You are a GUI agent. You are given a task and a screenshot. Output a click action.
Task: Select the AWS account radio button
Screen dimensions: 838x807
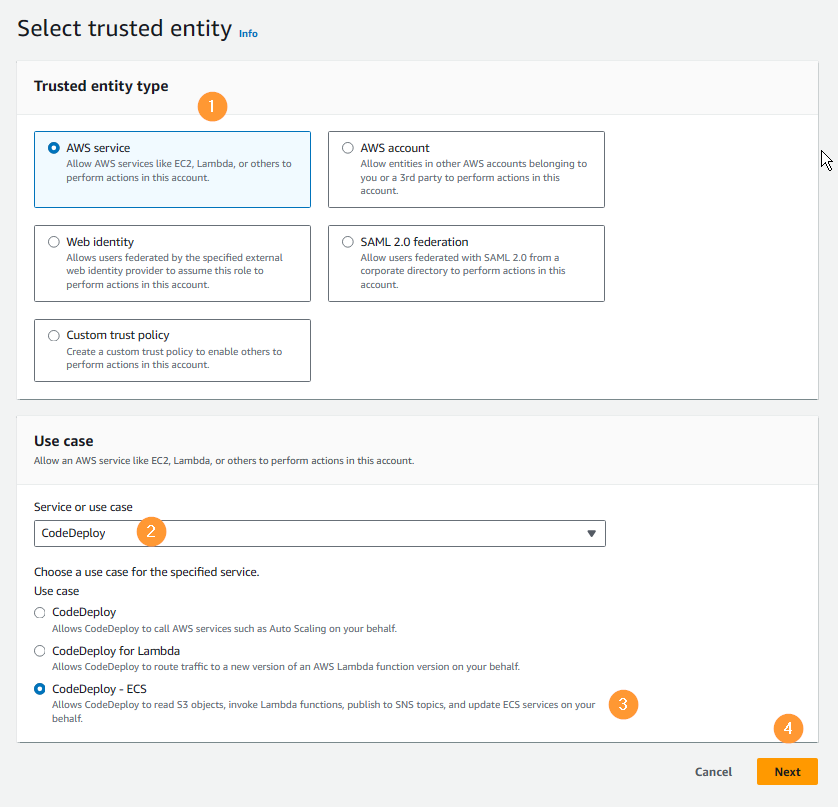tap(347, 148)
